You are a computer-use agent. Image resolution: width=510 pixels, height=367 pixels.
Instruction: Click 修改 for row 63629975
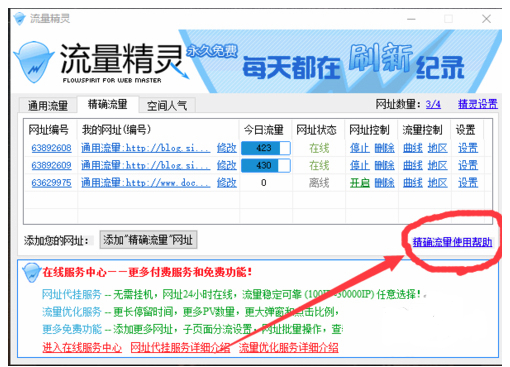click(x=227, y=183)
